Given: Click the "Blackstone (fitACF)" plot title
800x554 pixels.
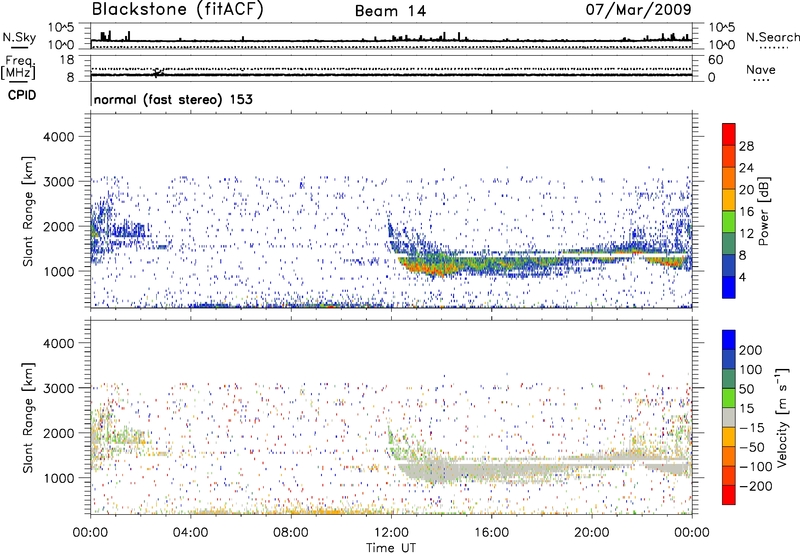Looking at the screenshot, I should [x=177, y=9].
